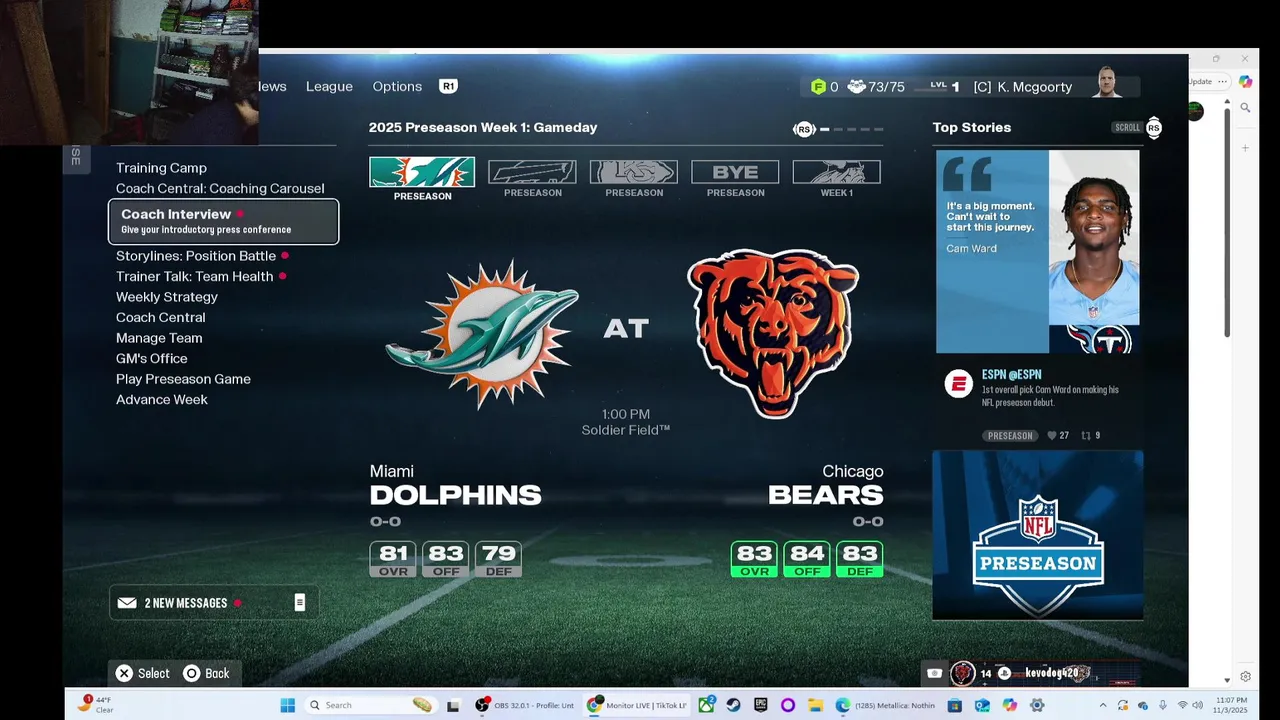Viewport: 1280px width, 720px height.
Task: Click the Chicago Bears large logo
Action: click(773, 333)
